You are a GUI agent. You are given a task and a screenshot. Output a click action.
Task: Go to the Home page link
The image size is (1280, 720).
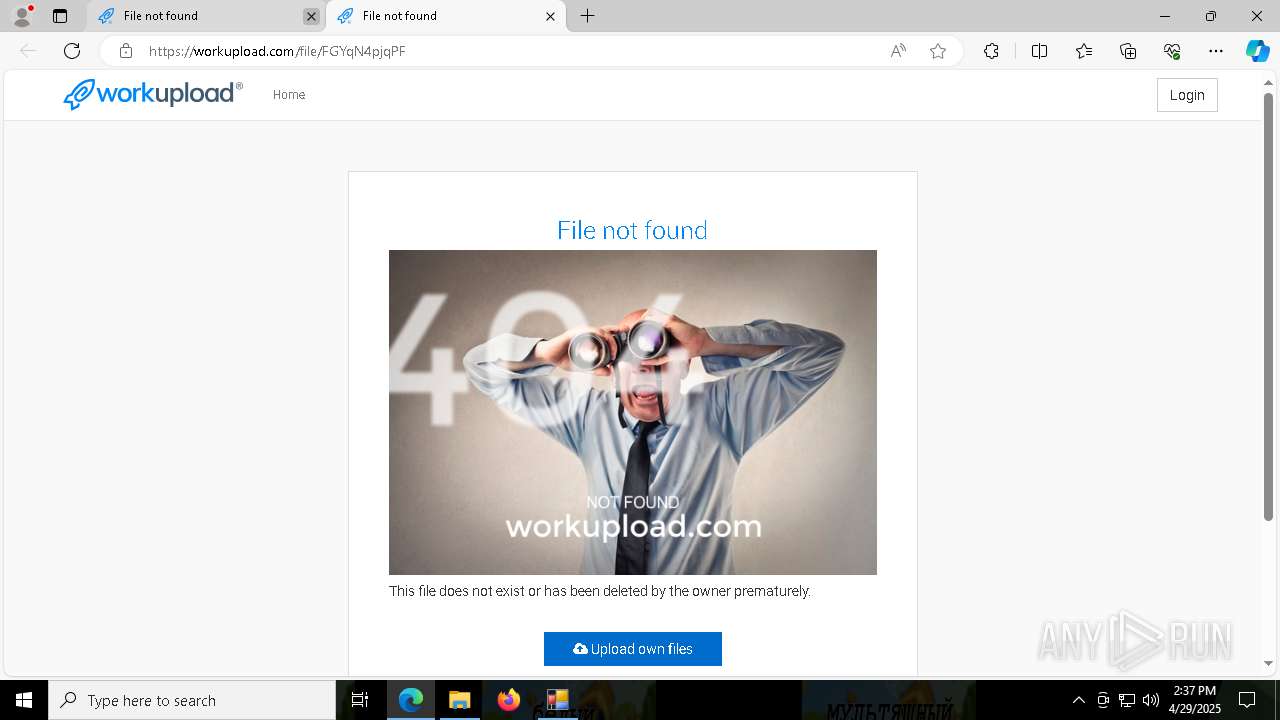[x=289, y=95]
